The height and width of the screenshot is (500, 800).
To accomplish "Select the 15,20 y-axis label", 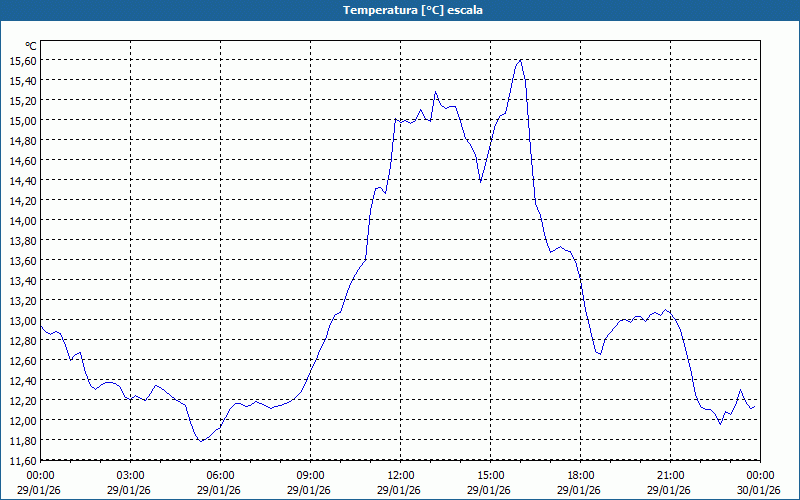I will (x=23, y=101).
